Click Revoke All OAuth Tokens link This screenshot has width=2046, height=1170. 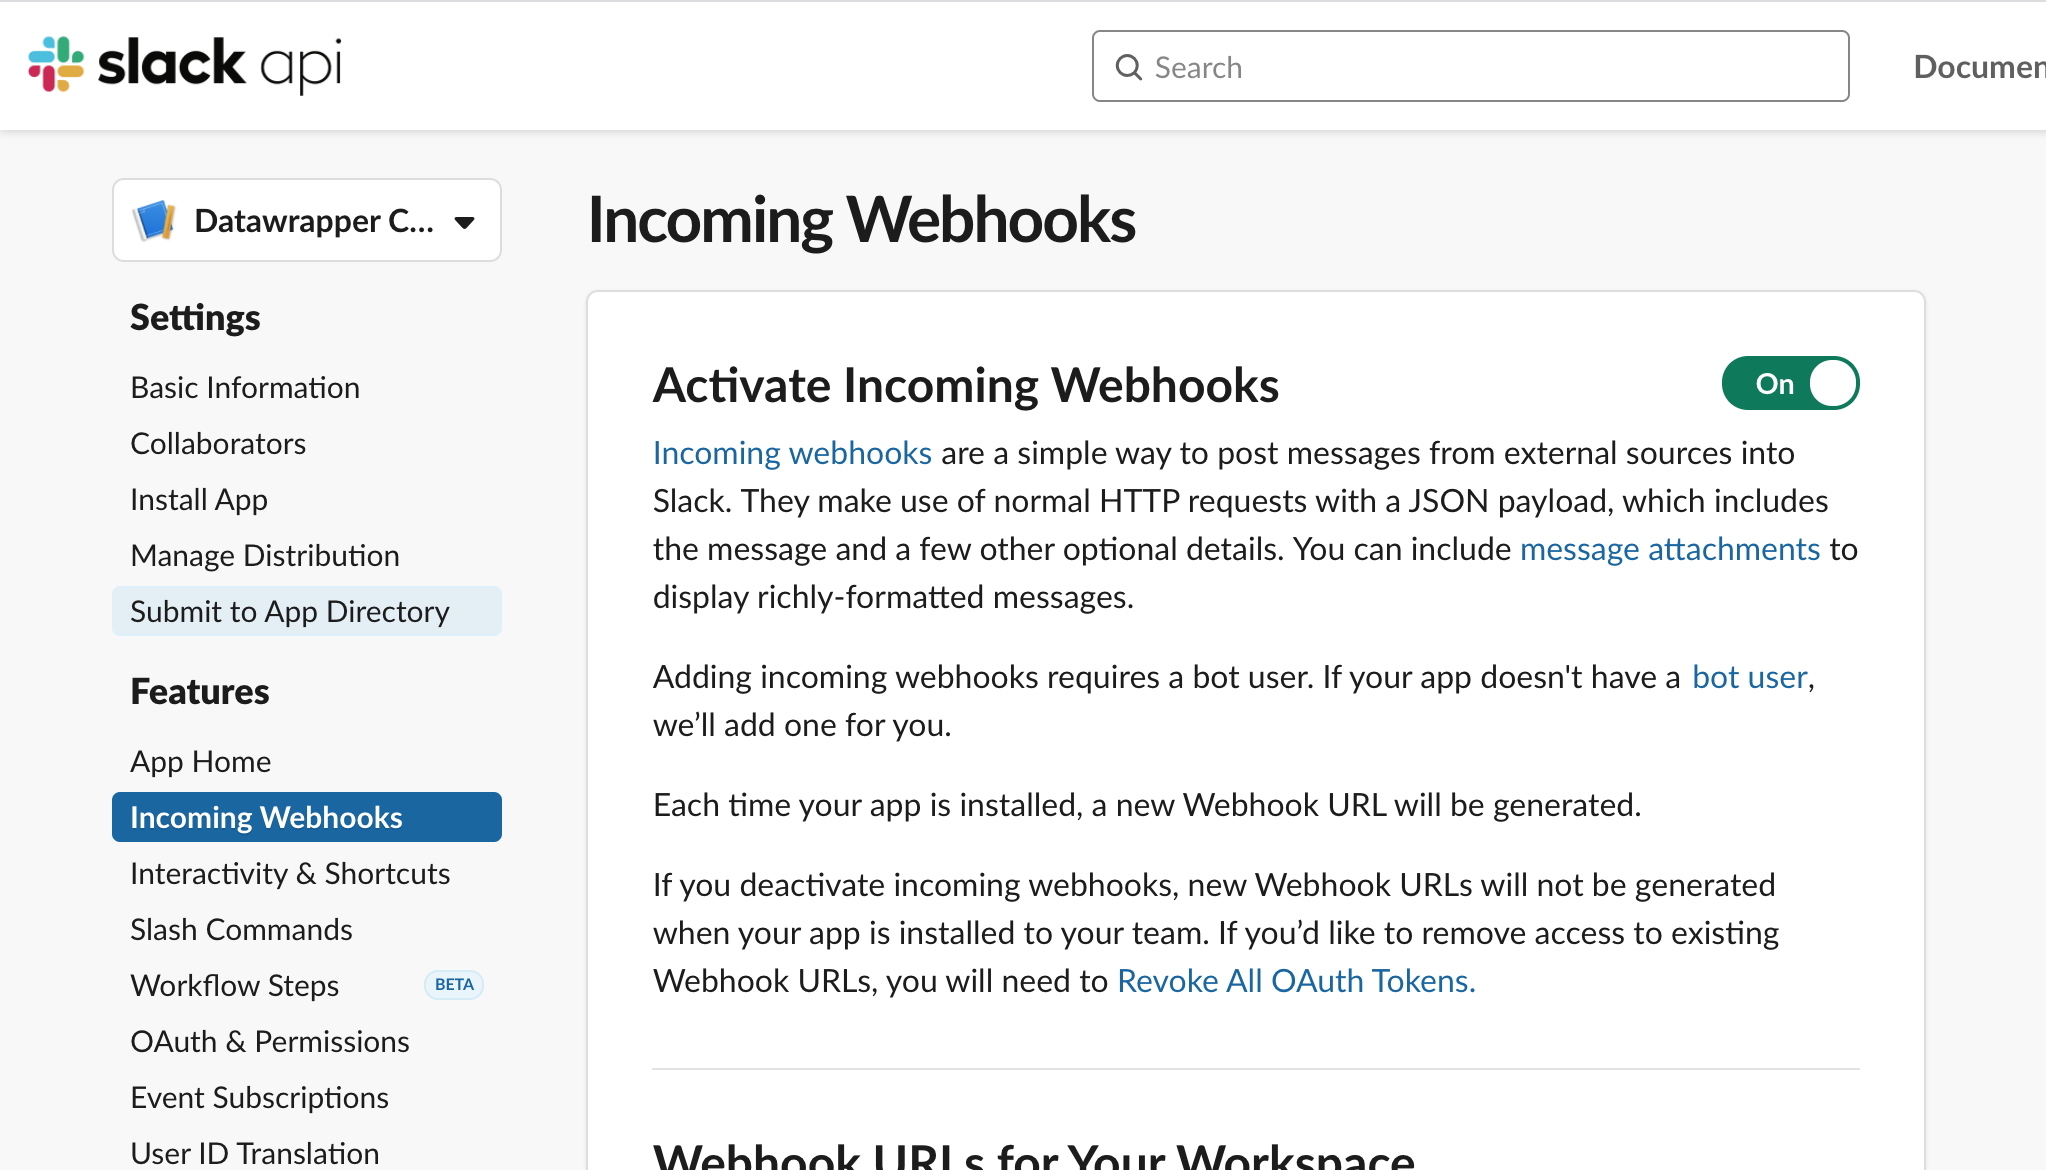(x=1296, y=981)
